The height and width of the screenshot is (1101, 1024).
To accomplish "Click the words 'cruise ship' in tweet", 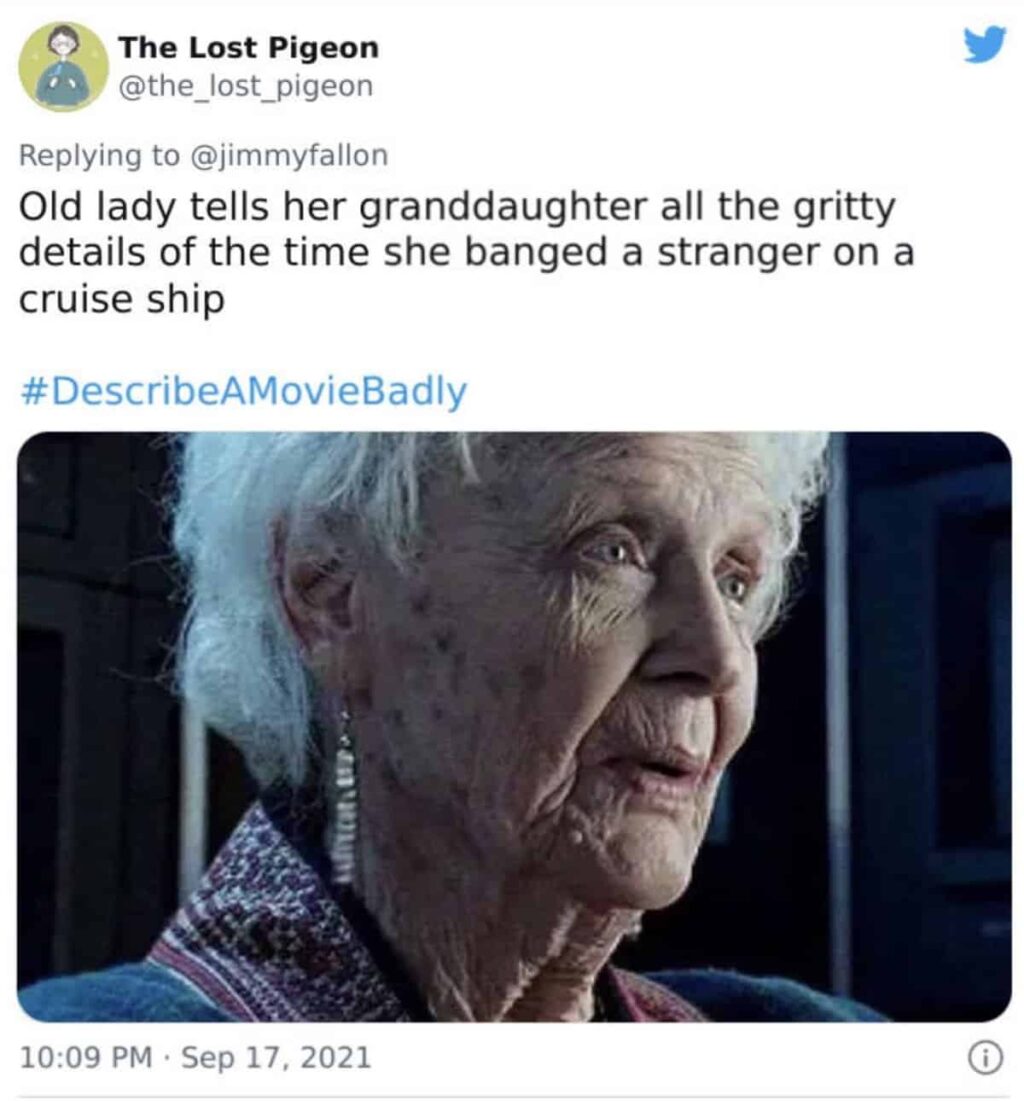I will click(122, 299).
